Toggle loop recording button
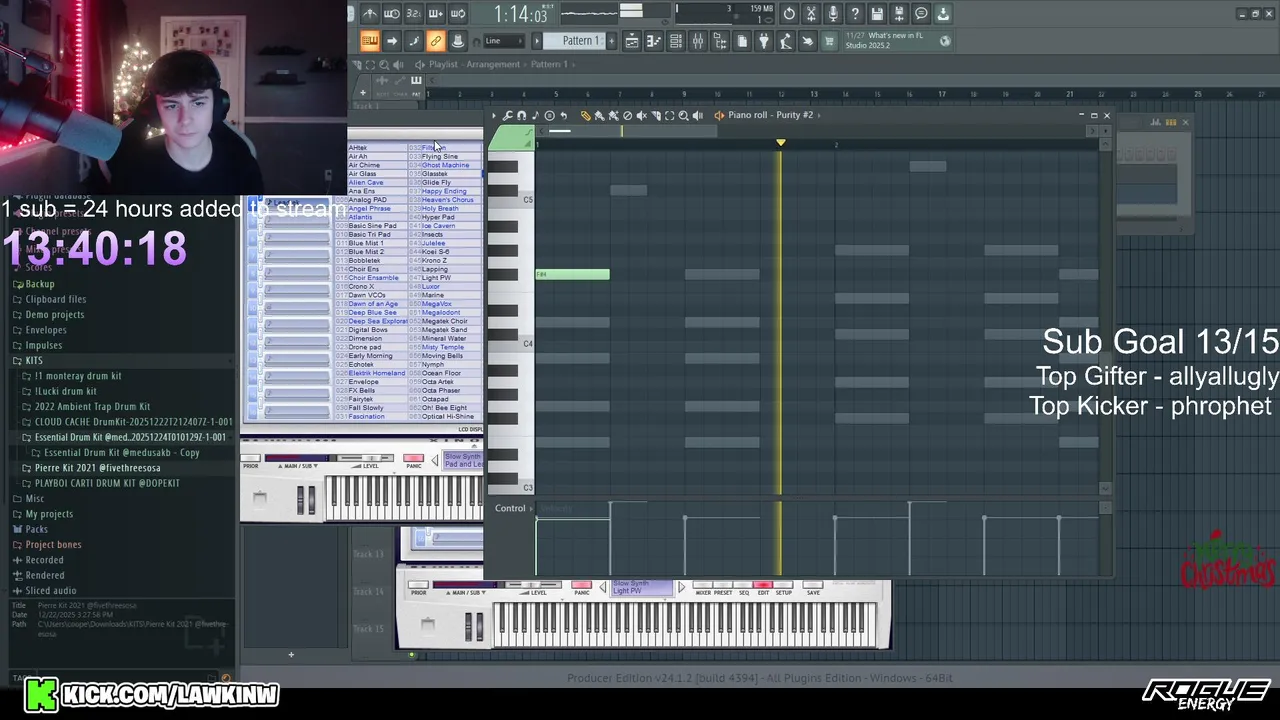 point(457,13)
